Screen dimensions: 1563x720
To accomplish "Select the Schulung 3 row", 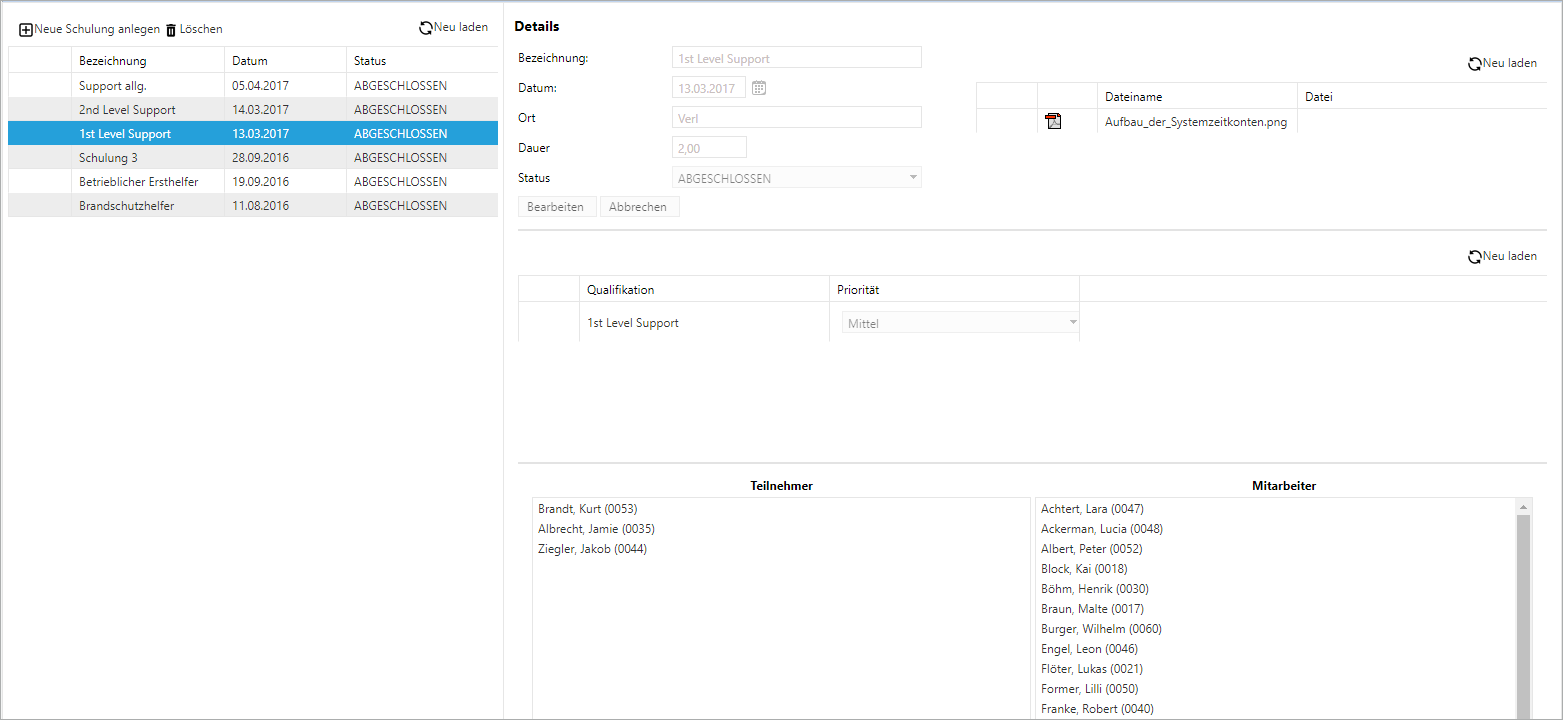I will [253, 158].
